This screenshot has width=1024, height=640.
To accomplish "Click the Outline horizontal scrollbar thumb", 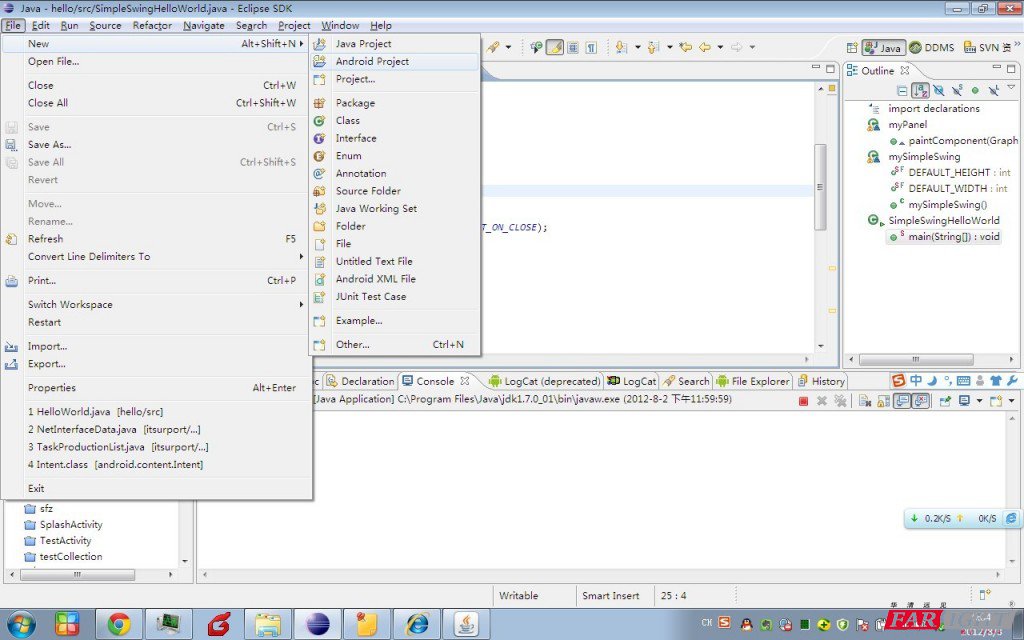I will (916, 360).
